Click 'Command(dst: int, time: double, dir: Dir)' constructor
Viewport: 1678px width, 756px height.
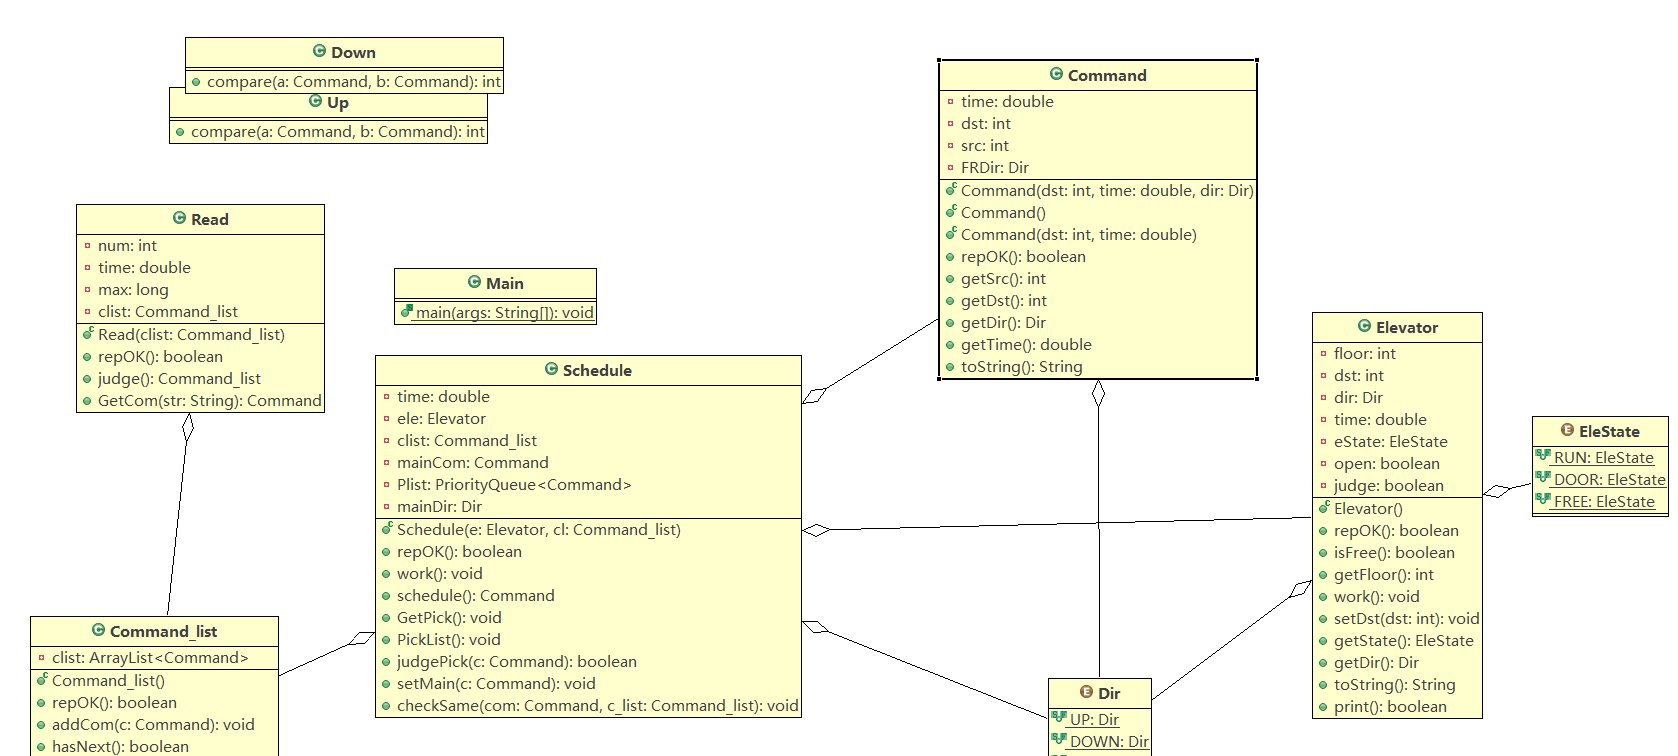click(x=1107, y=190)
